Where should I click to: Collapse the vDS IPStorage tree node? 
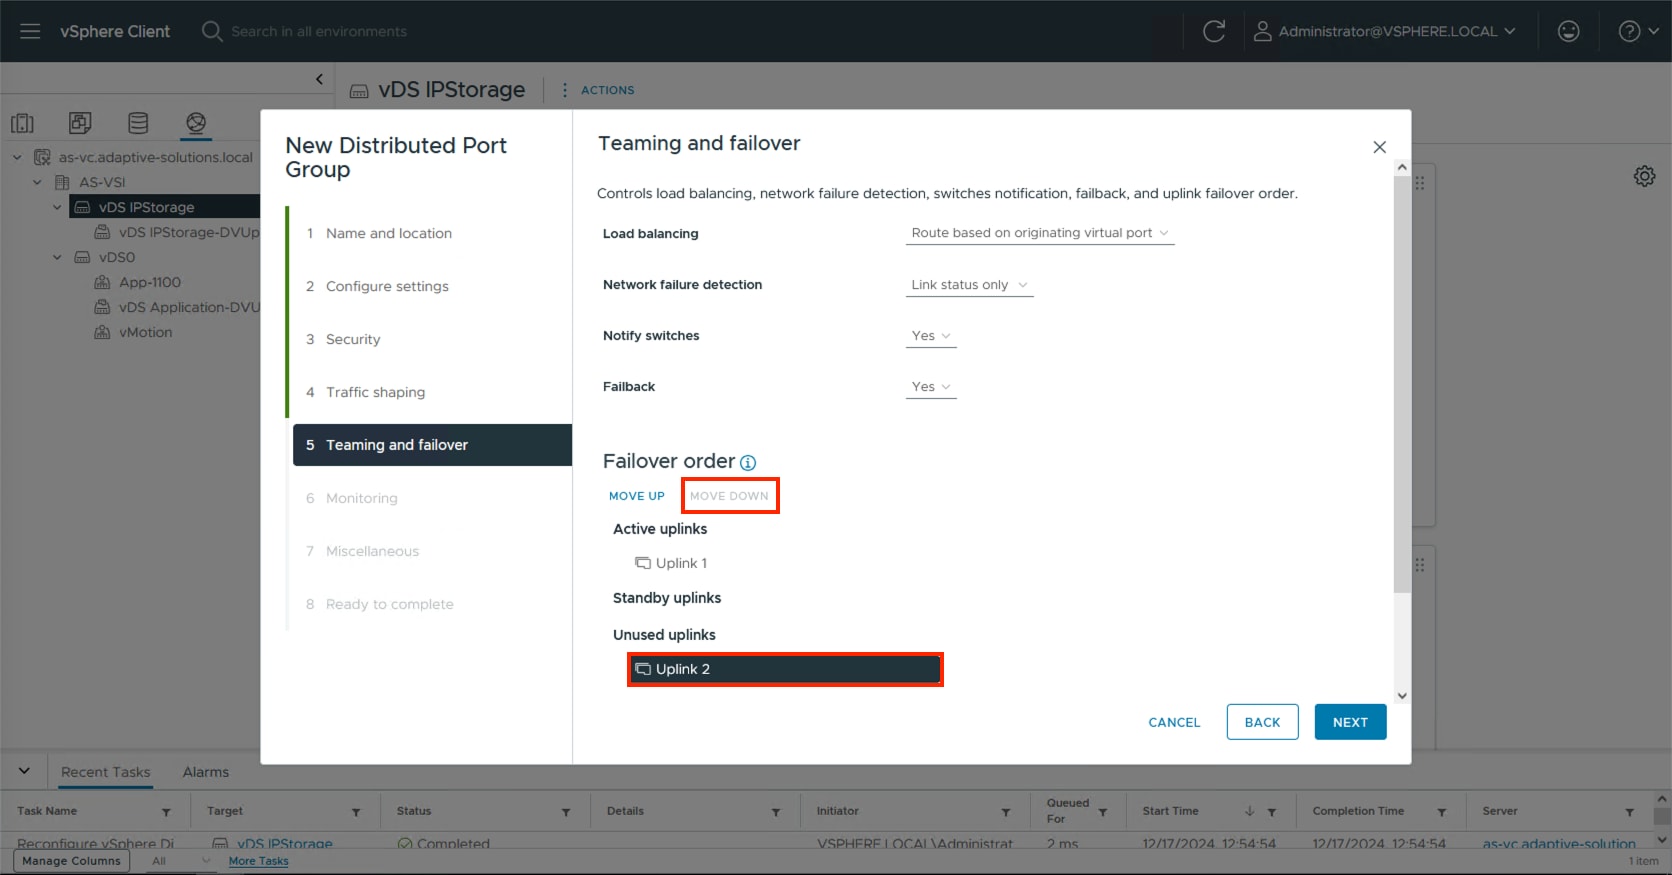pyautogui.click(x=57, y=207)
